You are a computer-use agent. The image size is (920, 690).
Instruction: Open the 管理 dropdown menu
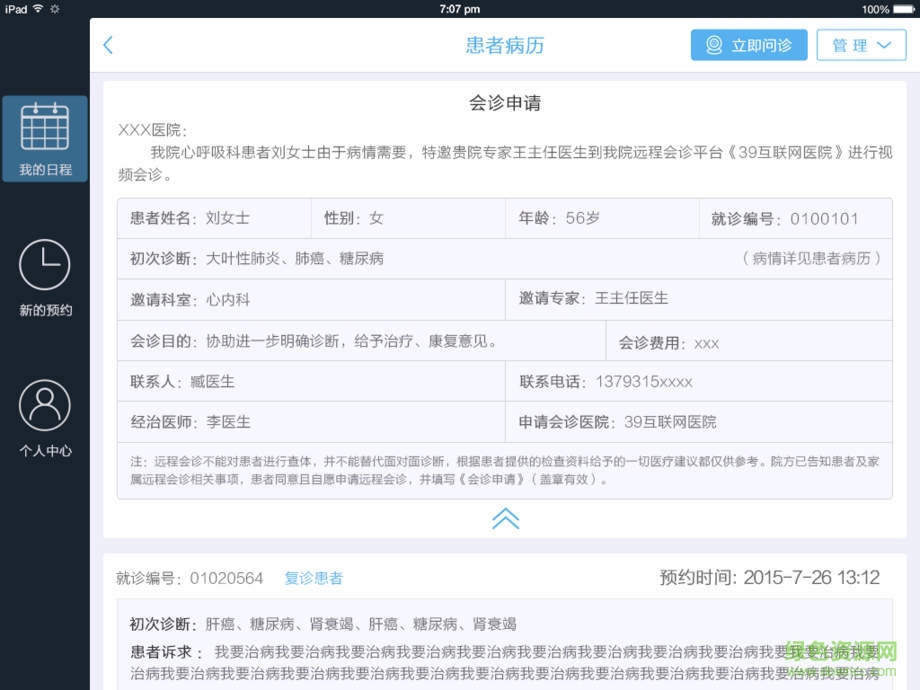[861, 45]
